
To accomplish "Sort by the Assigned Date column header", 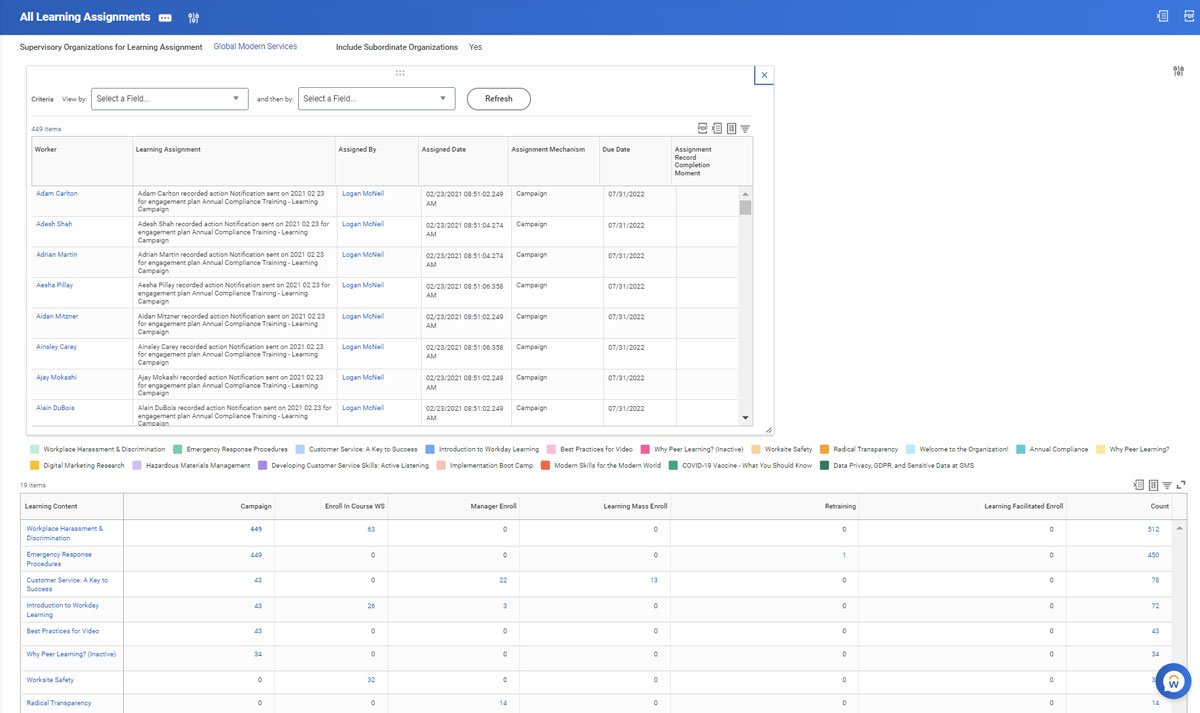I will point(463,160).
